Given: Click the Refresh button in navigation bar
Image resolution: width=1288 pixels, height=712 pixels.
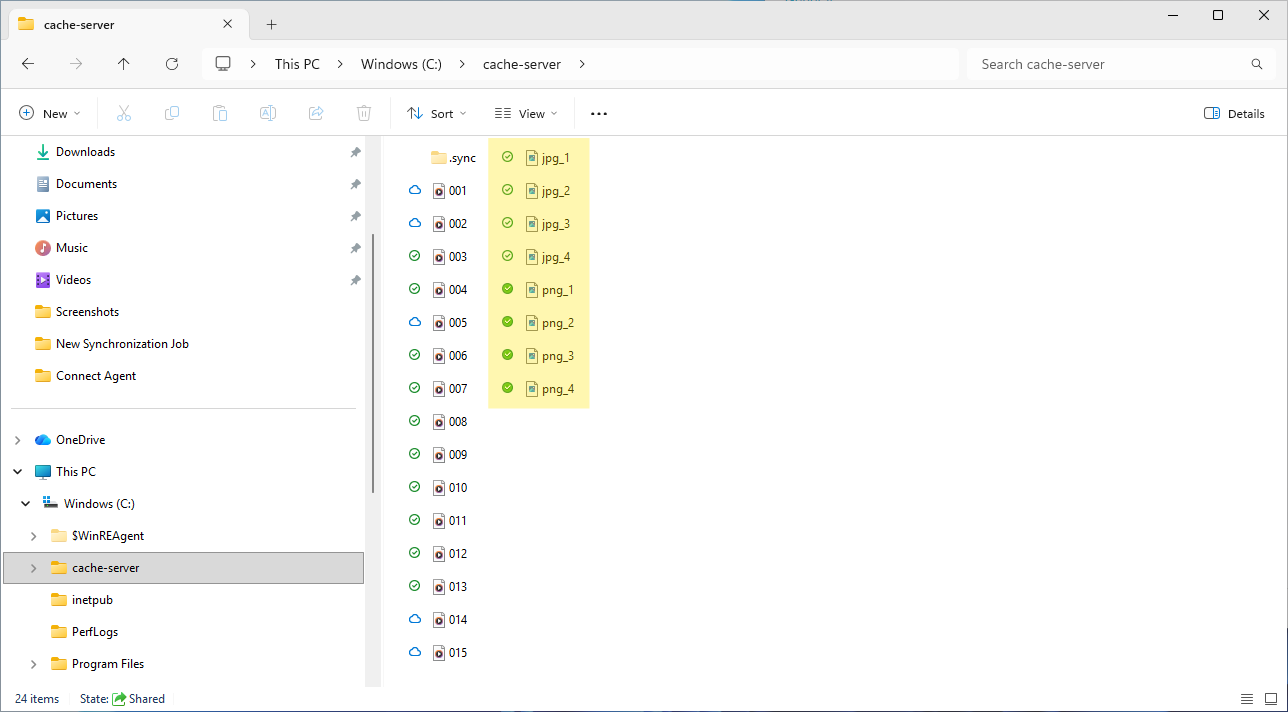Looking at the screenshot, I should pos(172,64).
